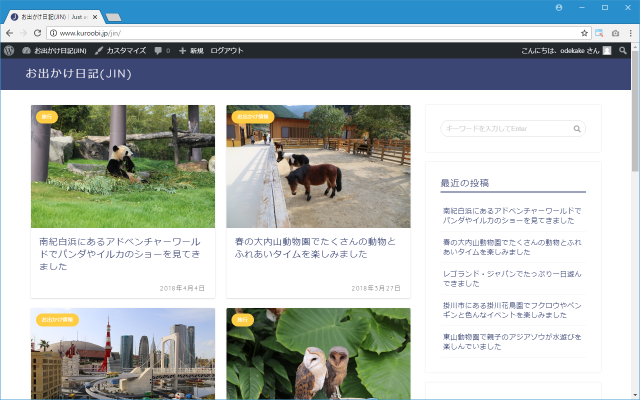Click ログアウト in the admin bar
The image size is (640, 400).
(227, 51)
